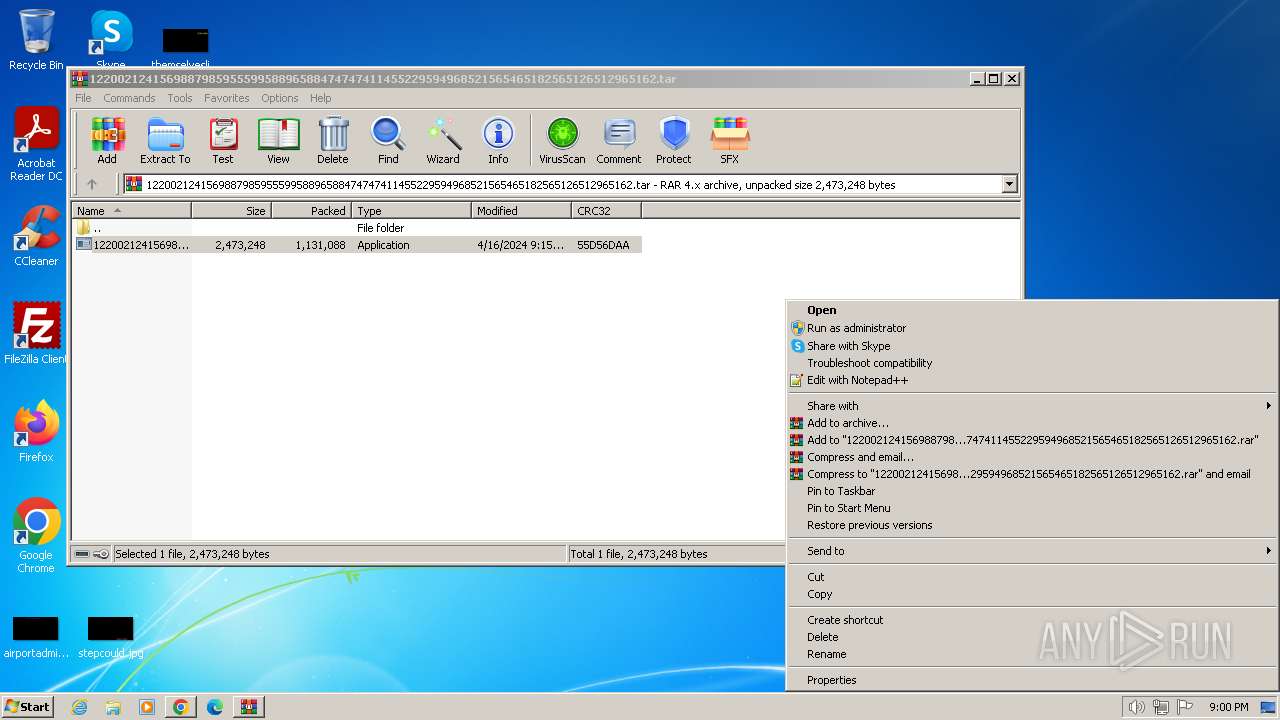Screen dimensions: 1280x720
Task: Open the Help menu
Action: tap(320, 98)
